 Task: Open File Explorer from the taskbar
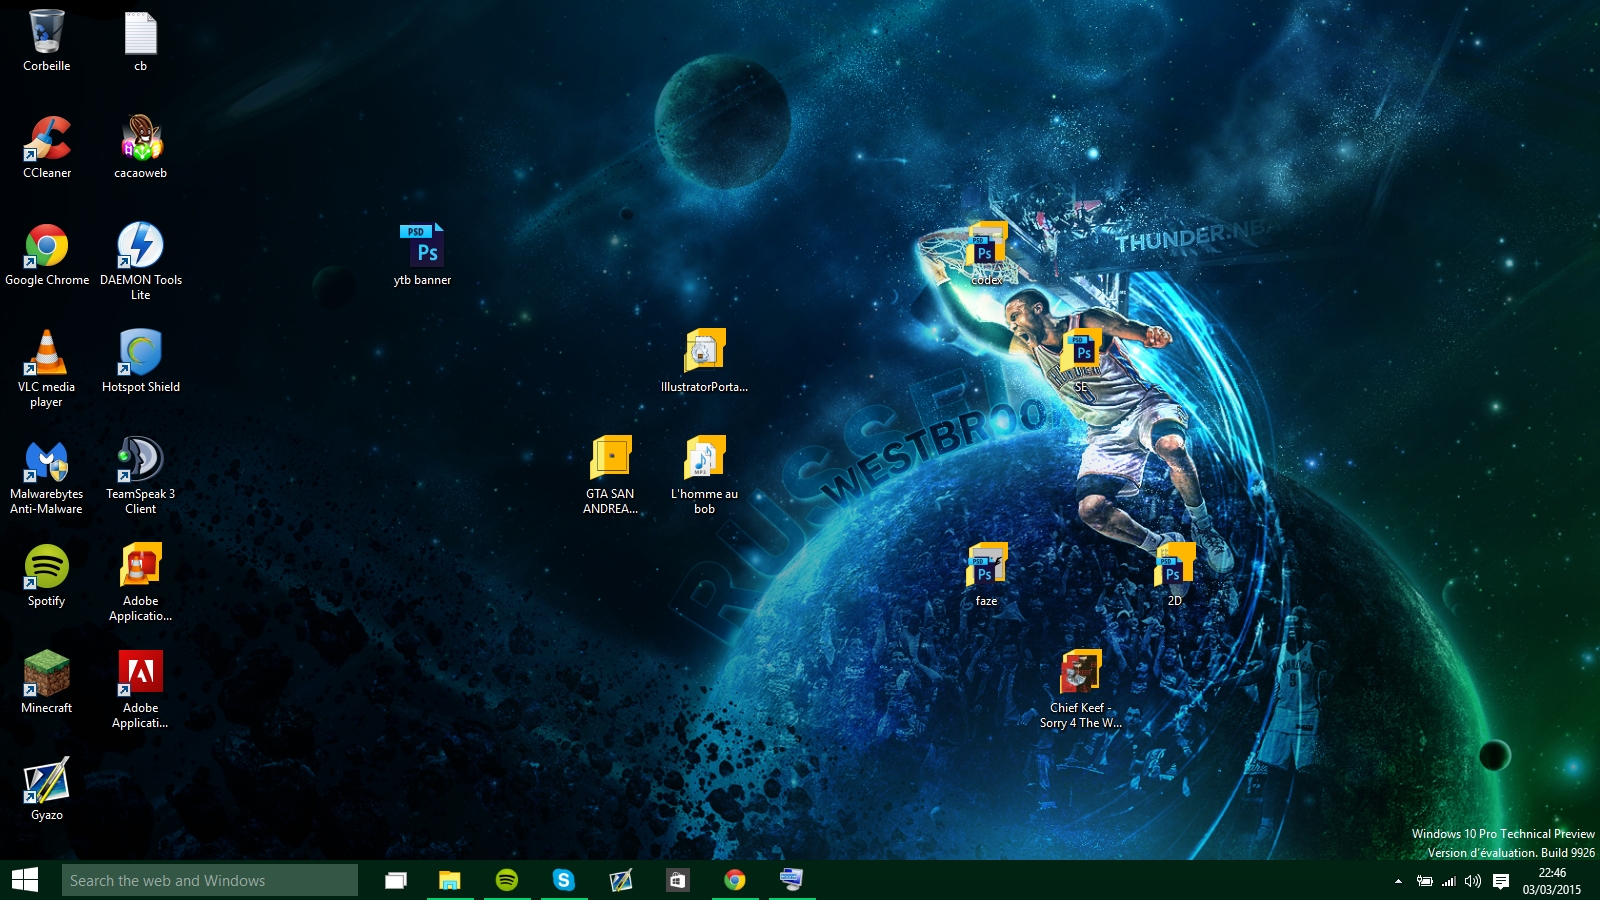pyautogui.click(x=450, y=880)
